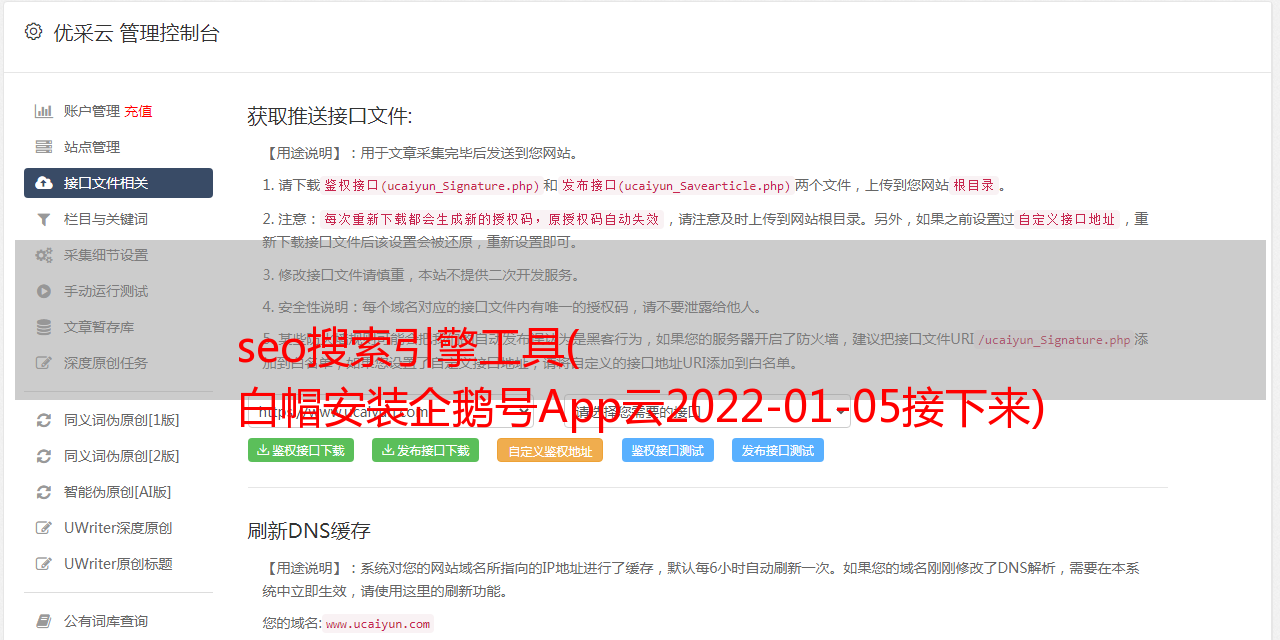Click the refresh icon beside 智能伪原创[AI版]
1280x640 pixels.
click(44, 492)
